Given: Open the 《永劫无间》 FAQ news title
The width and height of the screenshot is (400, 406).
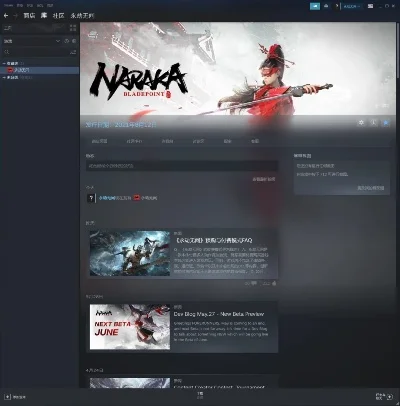Looking at the screenshot, I should [x=213, y=240].
